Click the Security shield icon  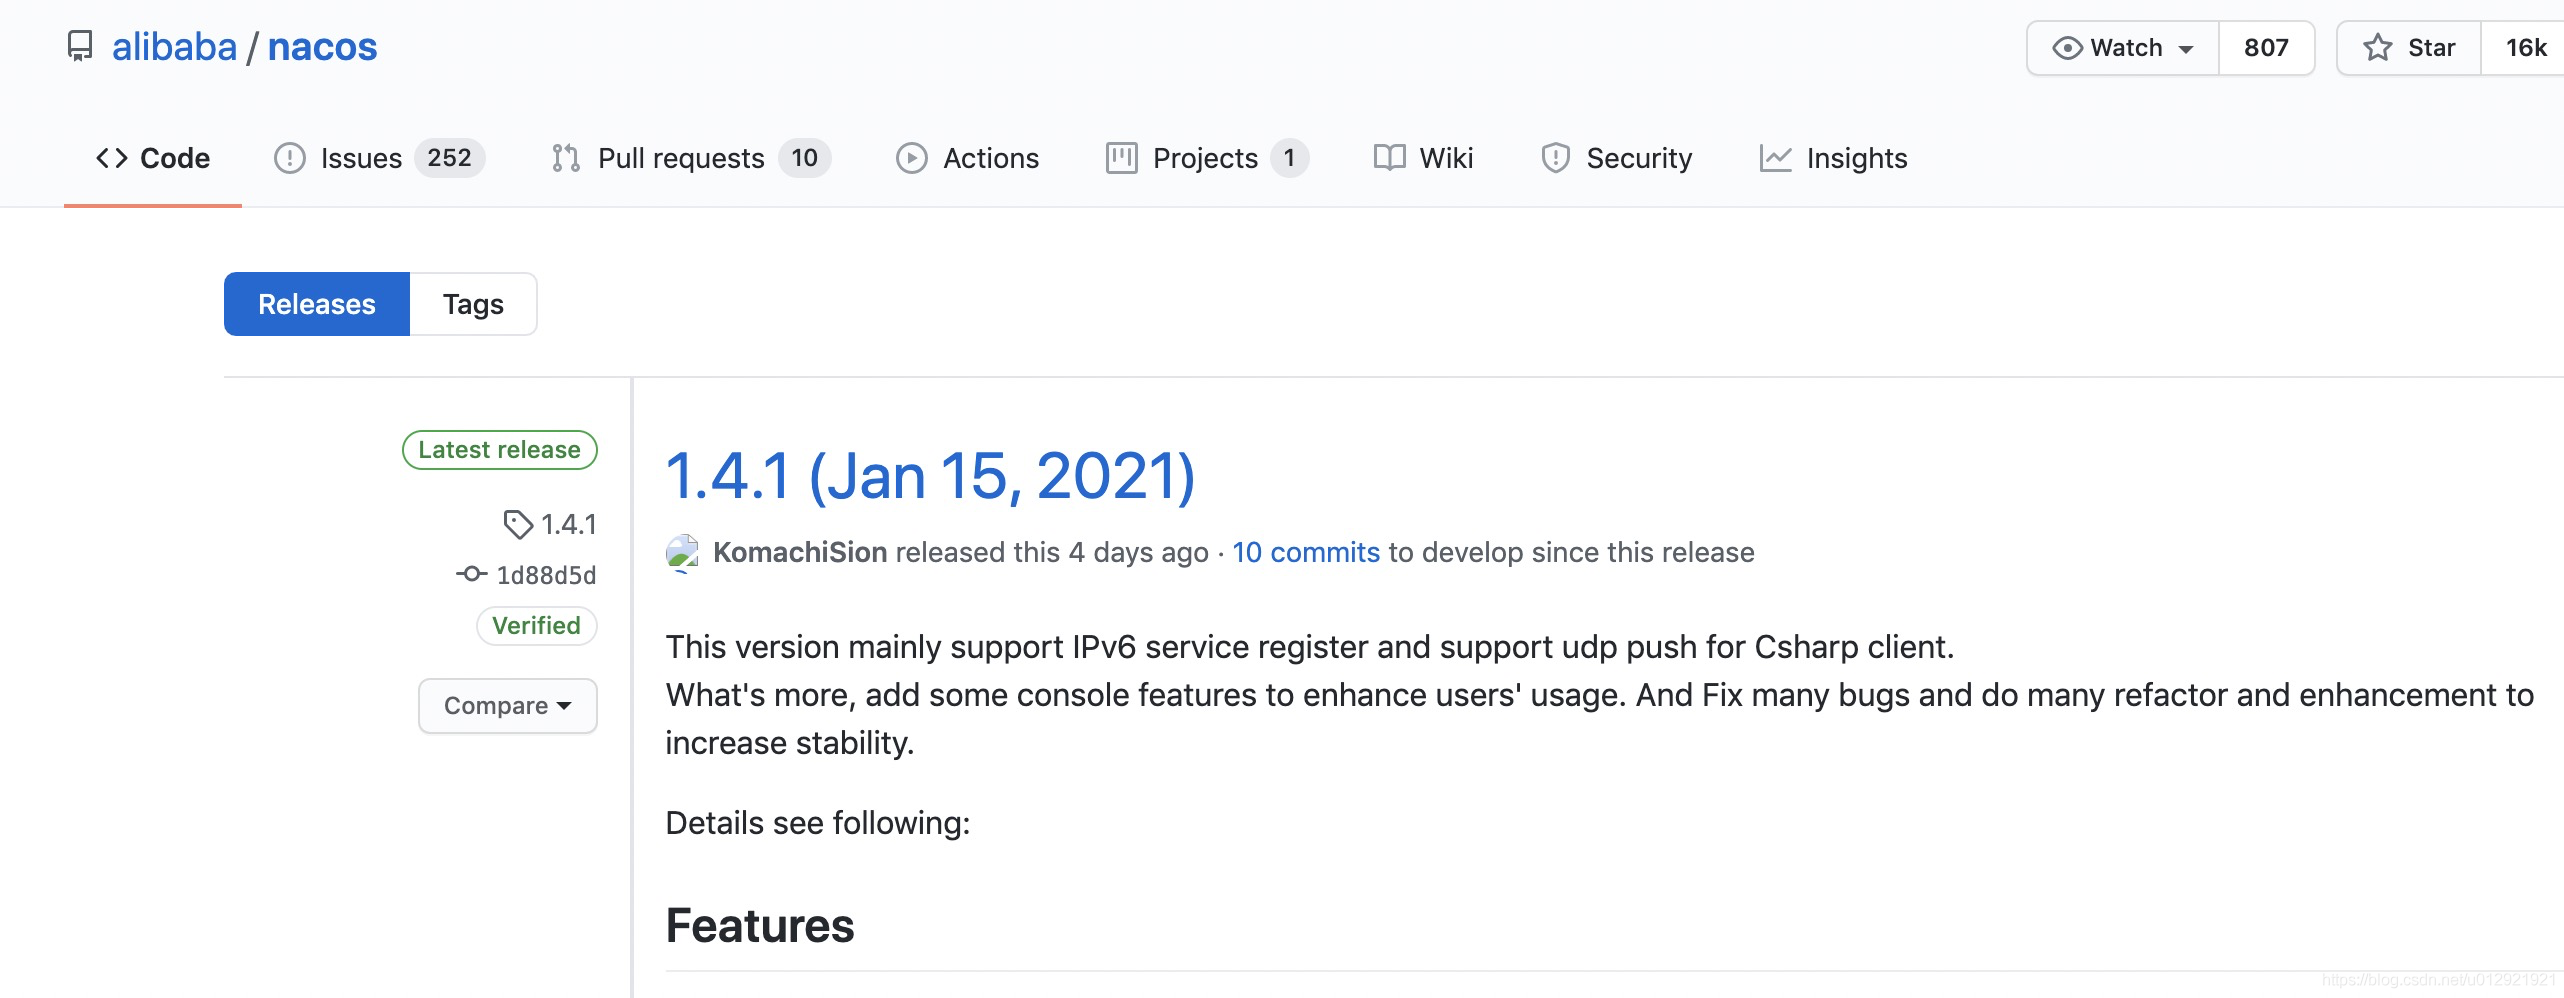(x=1555, y=158)
